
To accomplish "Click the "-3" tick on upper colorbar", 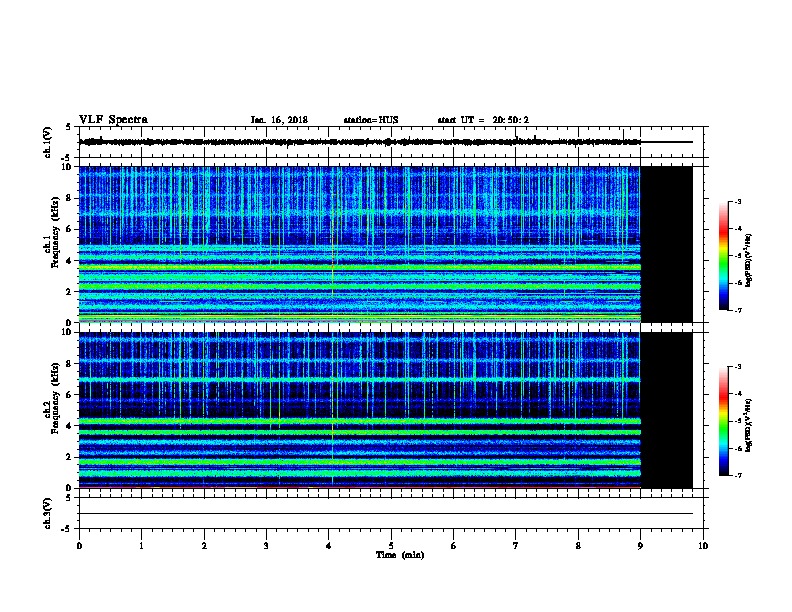I will point(738,202).
